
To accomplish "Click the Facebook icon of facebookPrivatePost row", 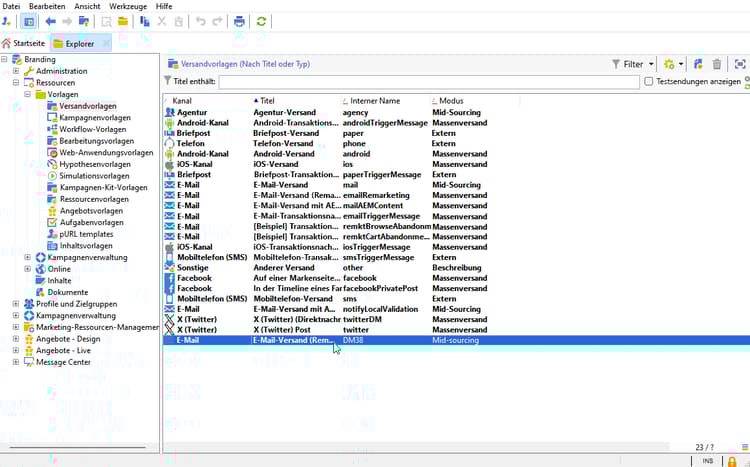I will (169, 289).
